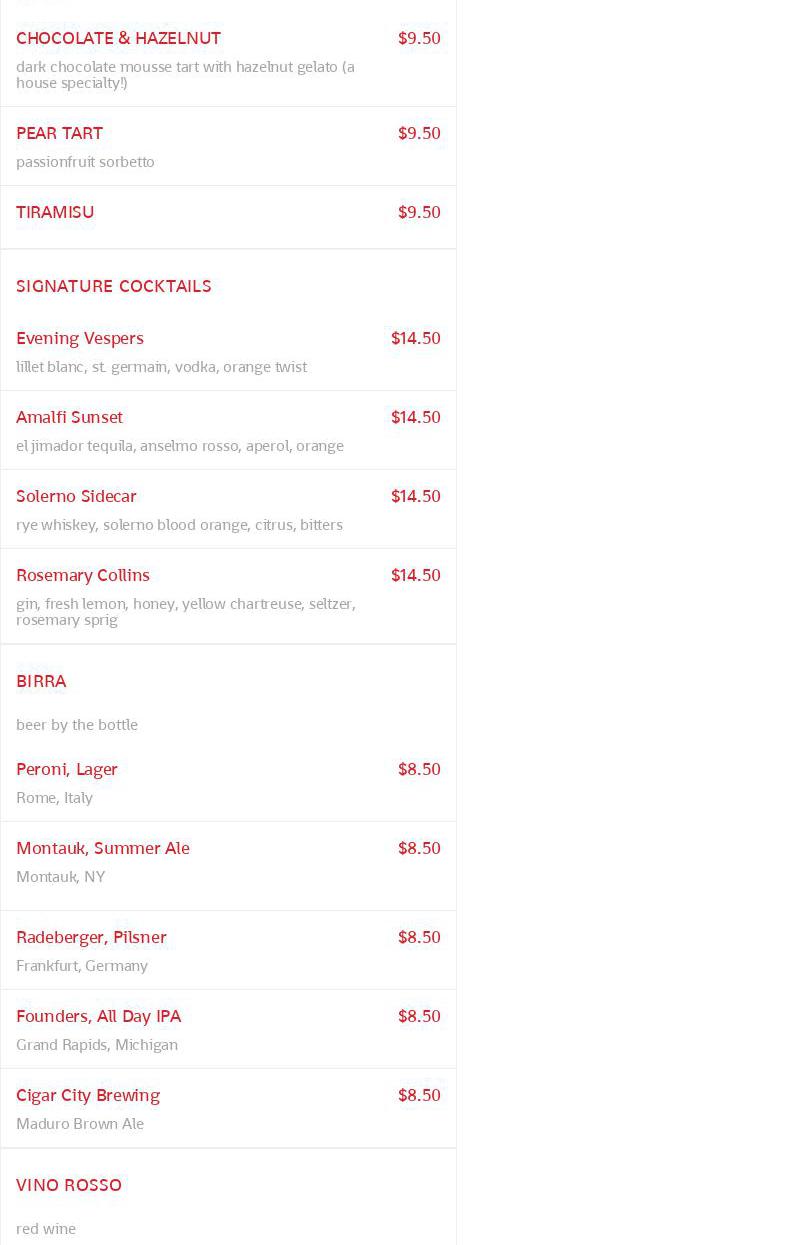This screenshot has width=785, height=1245.
Task: Open the Tiramisu dessert entry
Action: [55, 212]
